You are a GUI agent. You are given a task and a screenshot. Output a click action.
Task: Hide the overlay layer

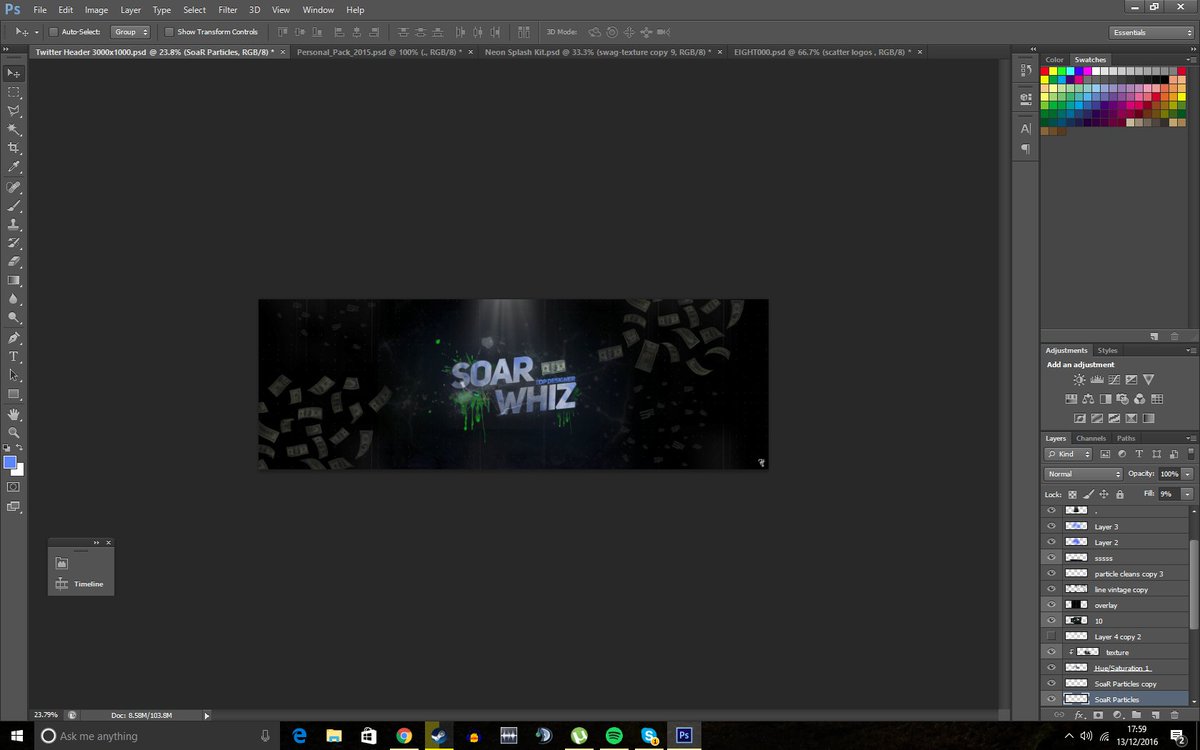point(1051,604)
